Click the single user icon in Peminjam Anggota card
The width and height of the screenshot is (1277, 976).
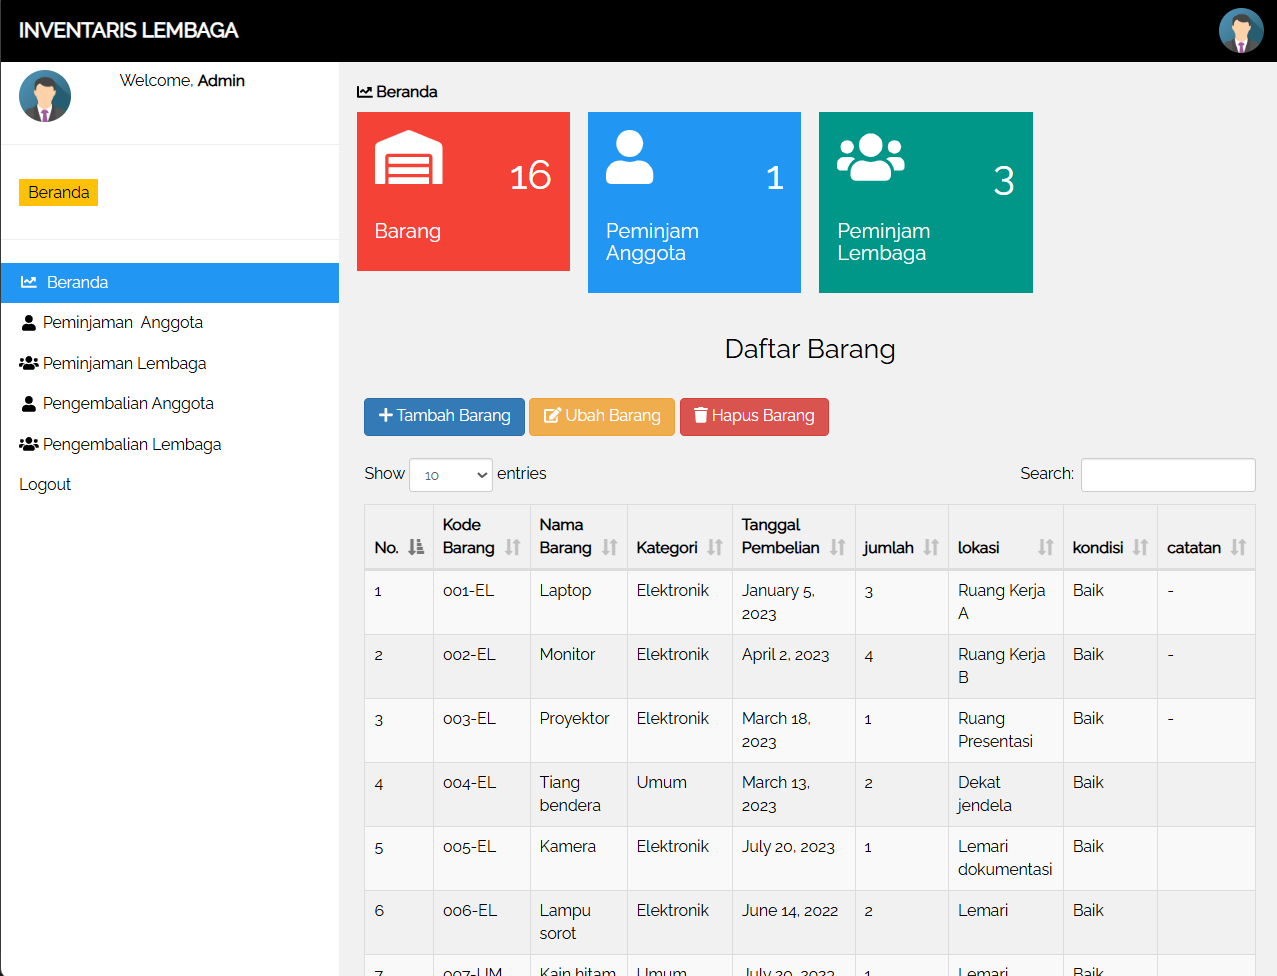click(629, 158)
